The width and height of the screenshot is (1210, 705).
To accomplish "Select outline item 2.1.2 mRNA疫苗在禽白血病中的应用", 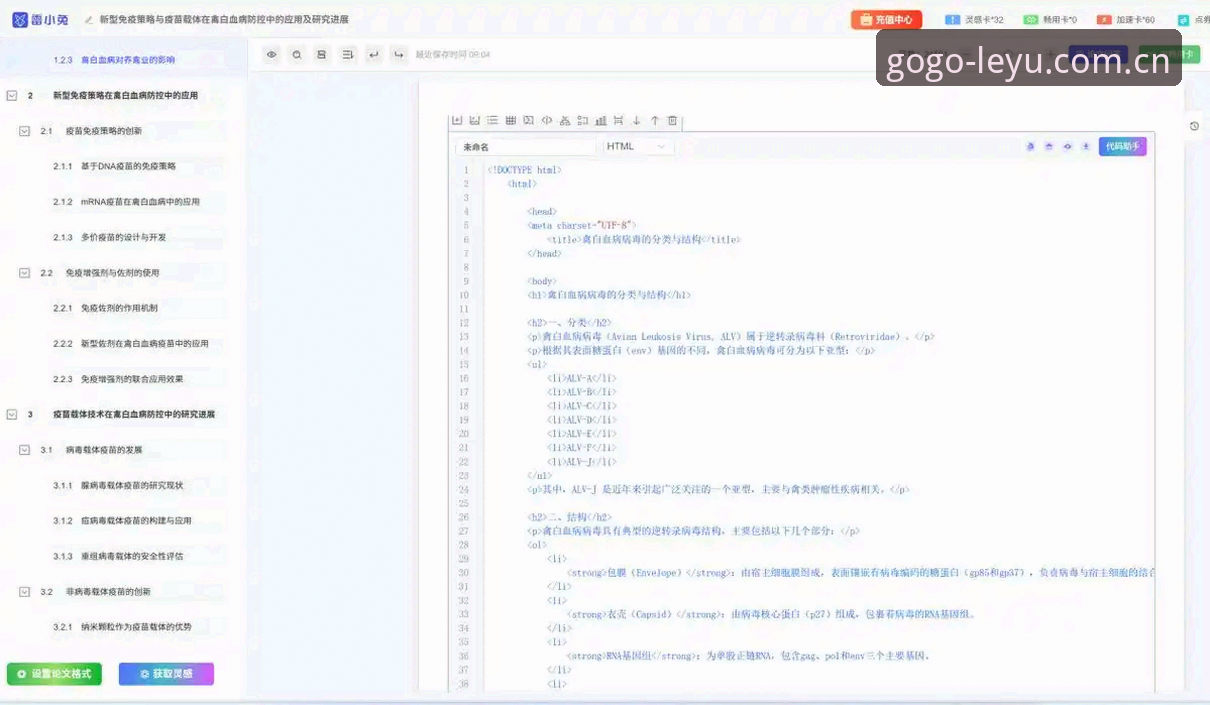I will pos(126,202).
